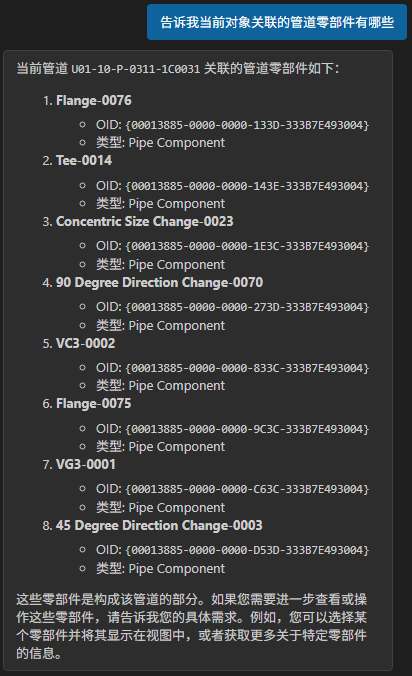The width and height of the screenshot is (412, 676).
Task: Click the OID containing D53D
Action: 248,550
